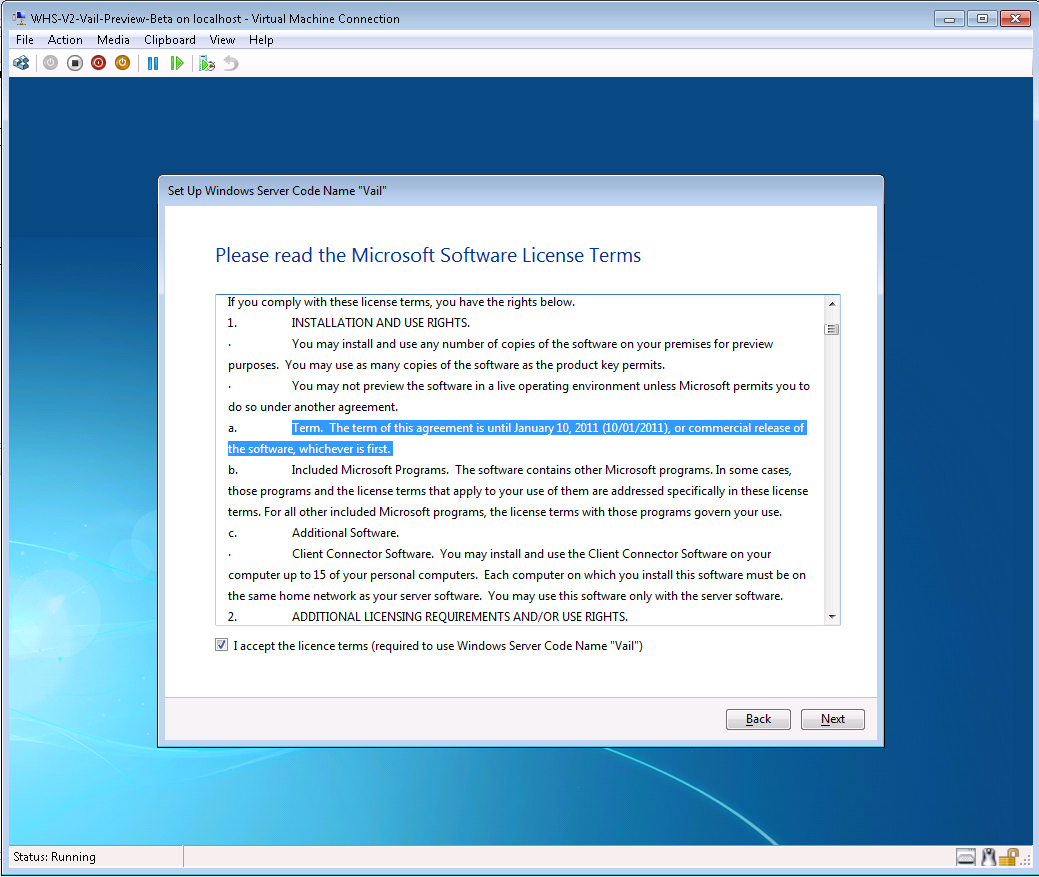The width and height of the screenshot is (1039, 877).
Task: Maximize the Virtual Machine Connection window
Action: (x=982, y=19)
